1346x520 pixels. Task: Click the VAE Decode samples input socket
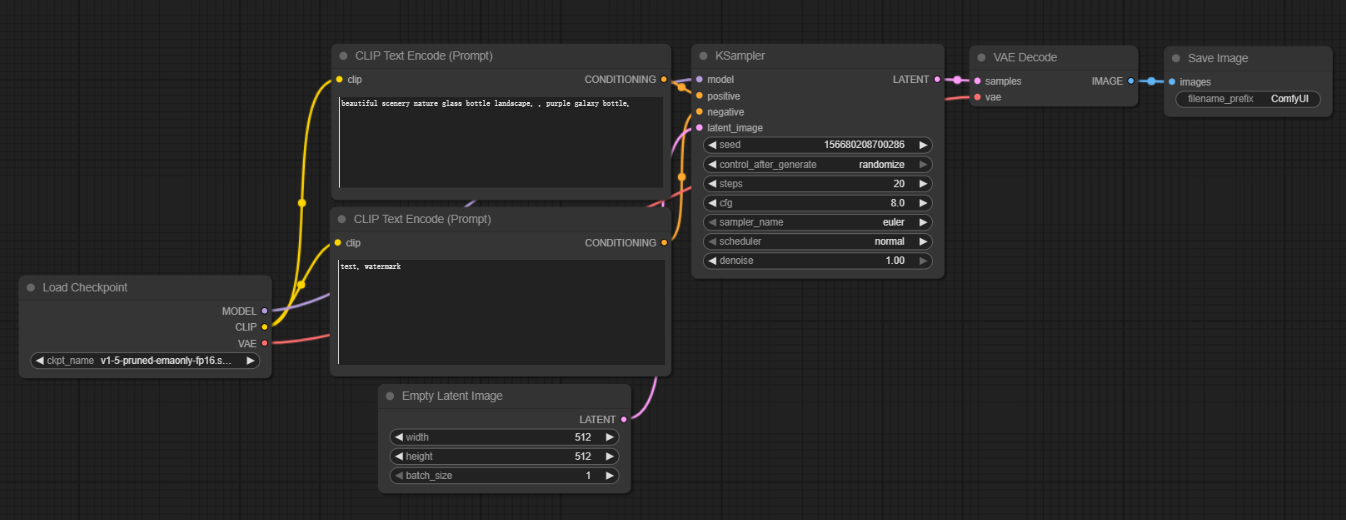[x=977, y=81]
